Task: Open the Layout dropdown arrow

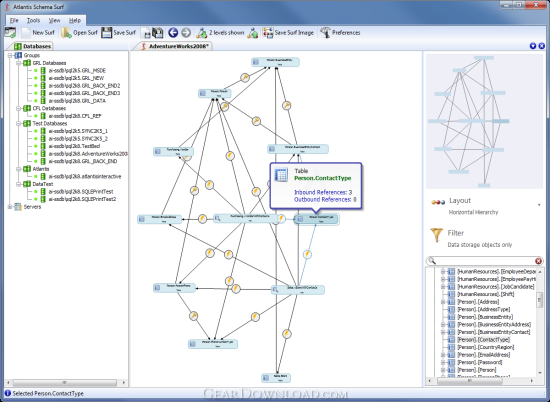Action: pyautogui.click(x=539, y=205)
